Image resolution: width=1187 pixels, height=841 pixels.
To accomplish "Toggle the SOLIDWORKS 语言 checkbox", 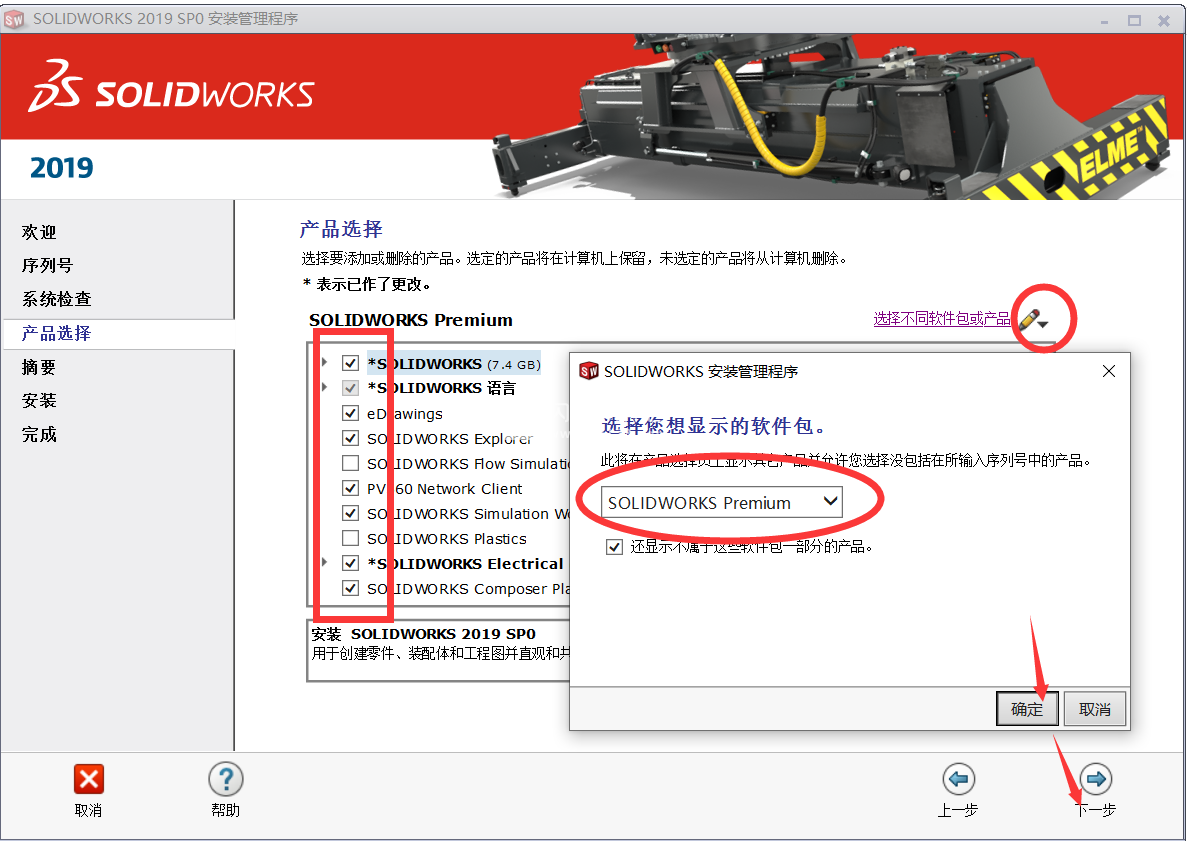I will coord(350,388).
